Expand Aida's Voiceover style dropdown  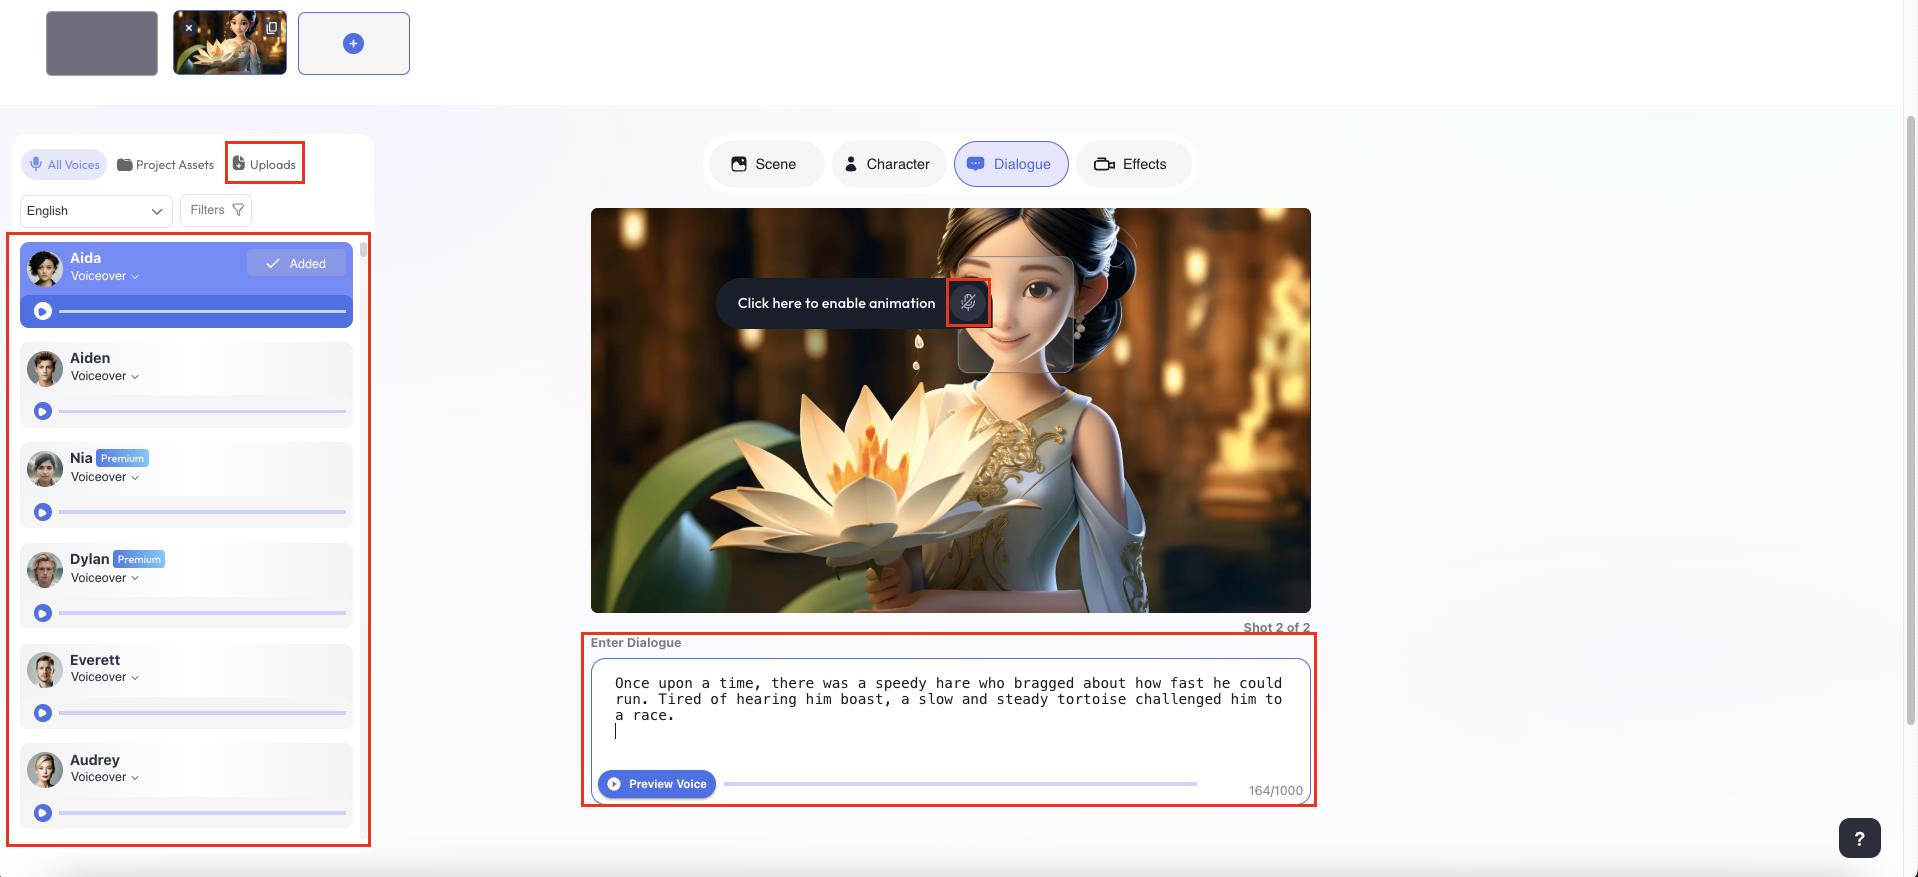pyautogui.click(x=105, y=276)
